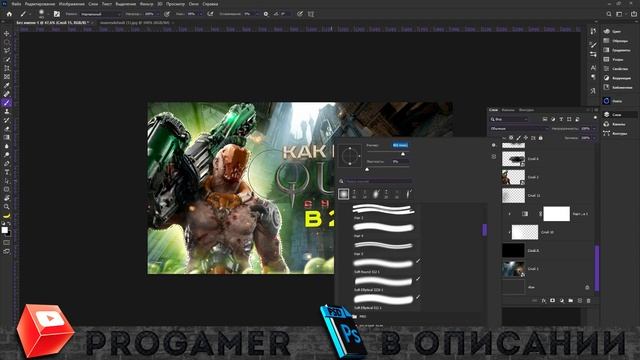Create a new group folder icon
Image resolution: width=640 pixels, height=360 pixels.
[x=571, y=300]
